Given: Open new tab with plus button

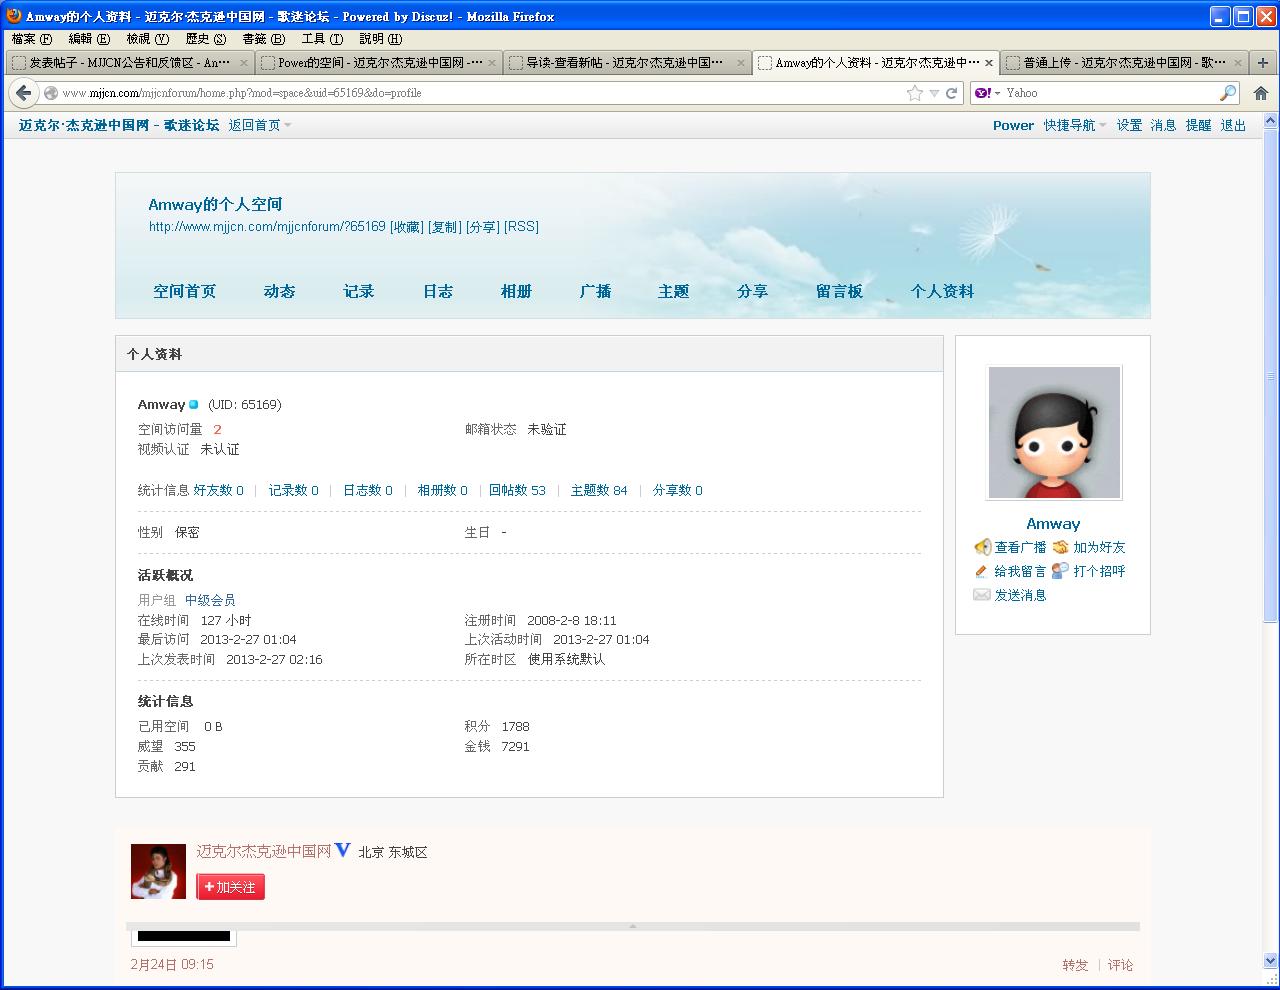Looking at the screenshot, I should coord(1263,62).
